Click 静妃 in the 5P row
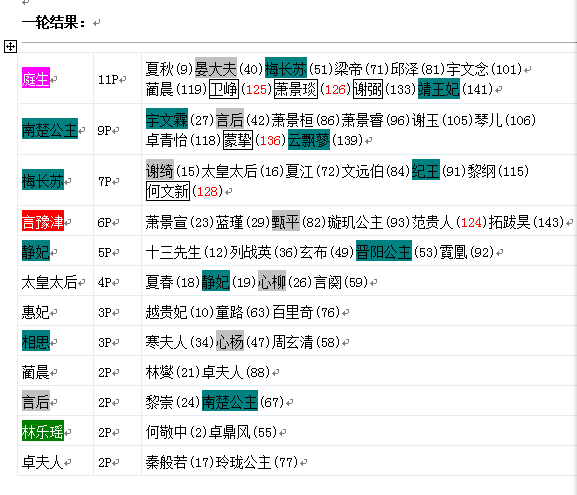The image size is (577, 495). (36, 252)
